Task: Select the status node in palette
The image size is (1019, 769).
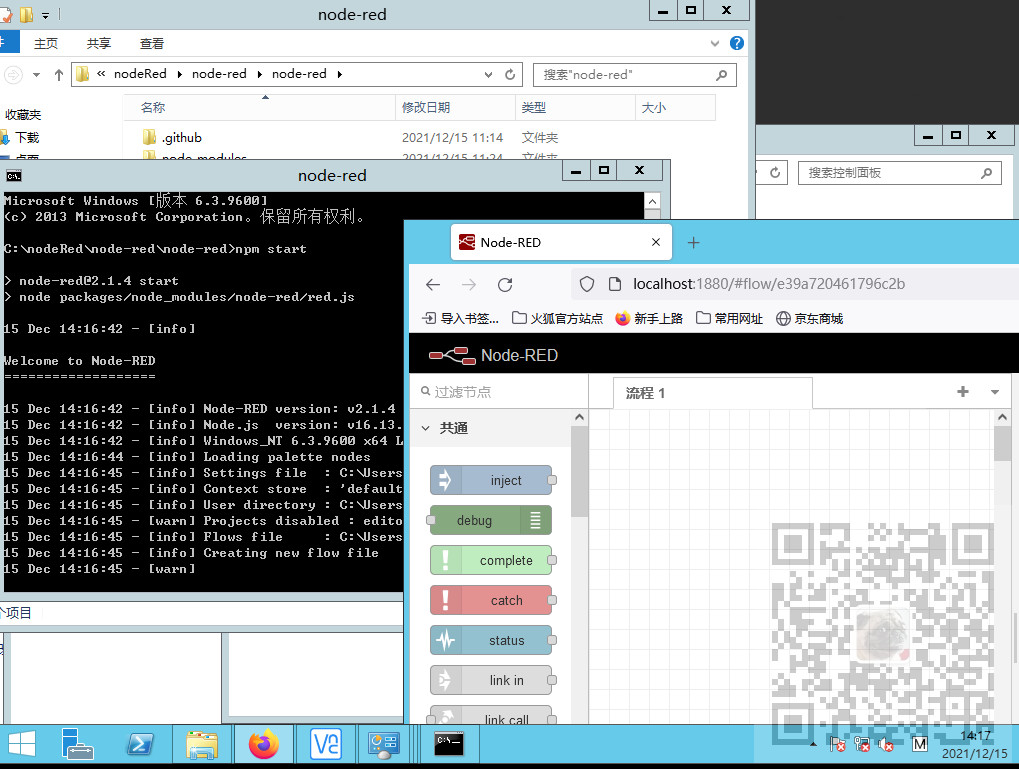Action: (491, 640)
